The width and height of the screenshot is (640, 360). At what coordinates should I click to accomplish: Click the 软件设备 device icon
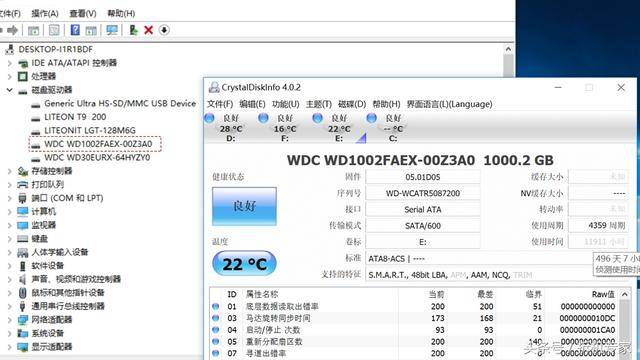pyautogui.click(x=23, y=266)
